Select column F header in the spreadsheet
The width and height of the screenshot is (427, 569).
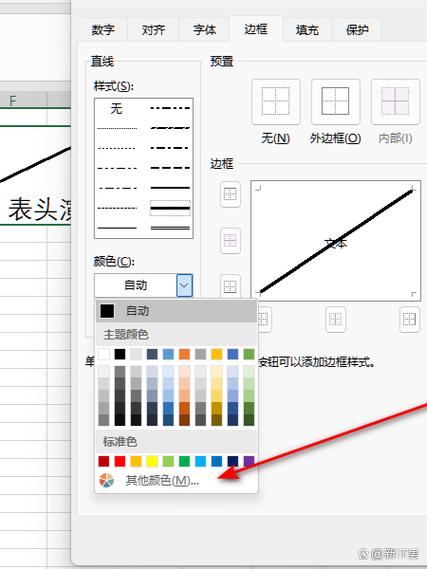(x=24, y=100)
